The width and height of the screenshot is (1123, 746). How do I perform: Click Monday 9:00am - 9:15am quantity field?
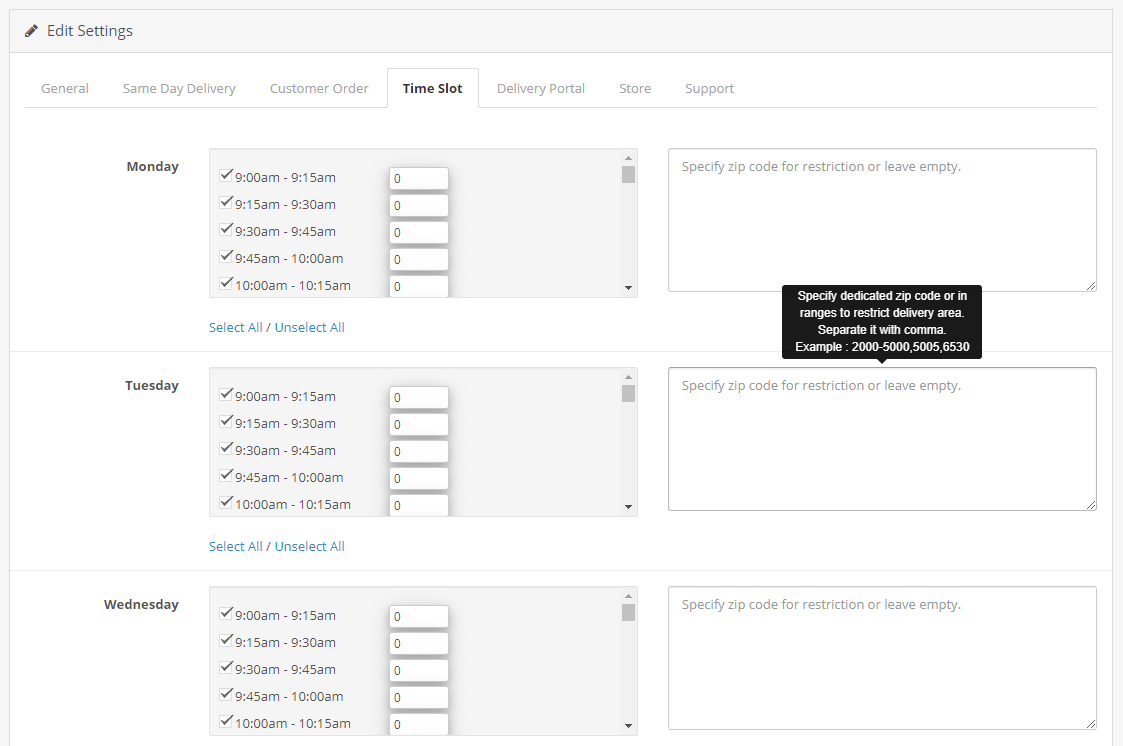(419, 178)
